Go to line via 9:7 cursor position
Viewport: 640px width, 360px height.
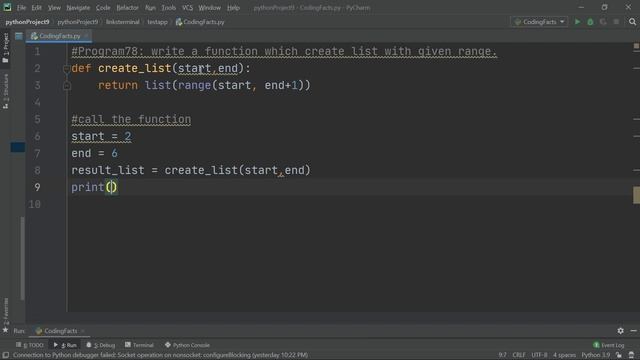click(502, 355)
